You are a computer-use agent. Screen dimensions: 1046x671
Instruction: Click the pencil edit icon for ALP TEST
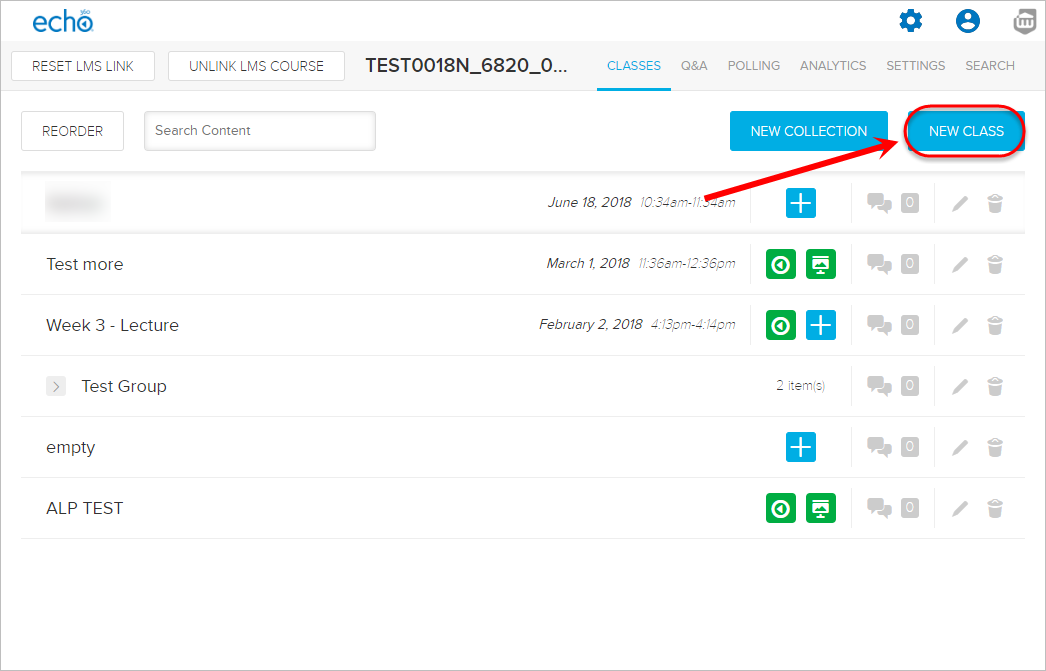[x=960, y=508]
